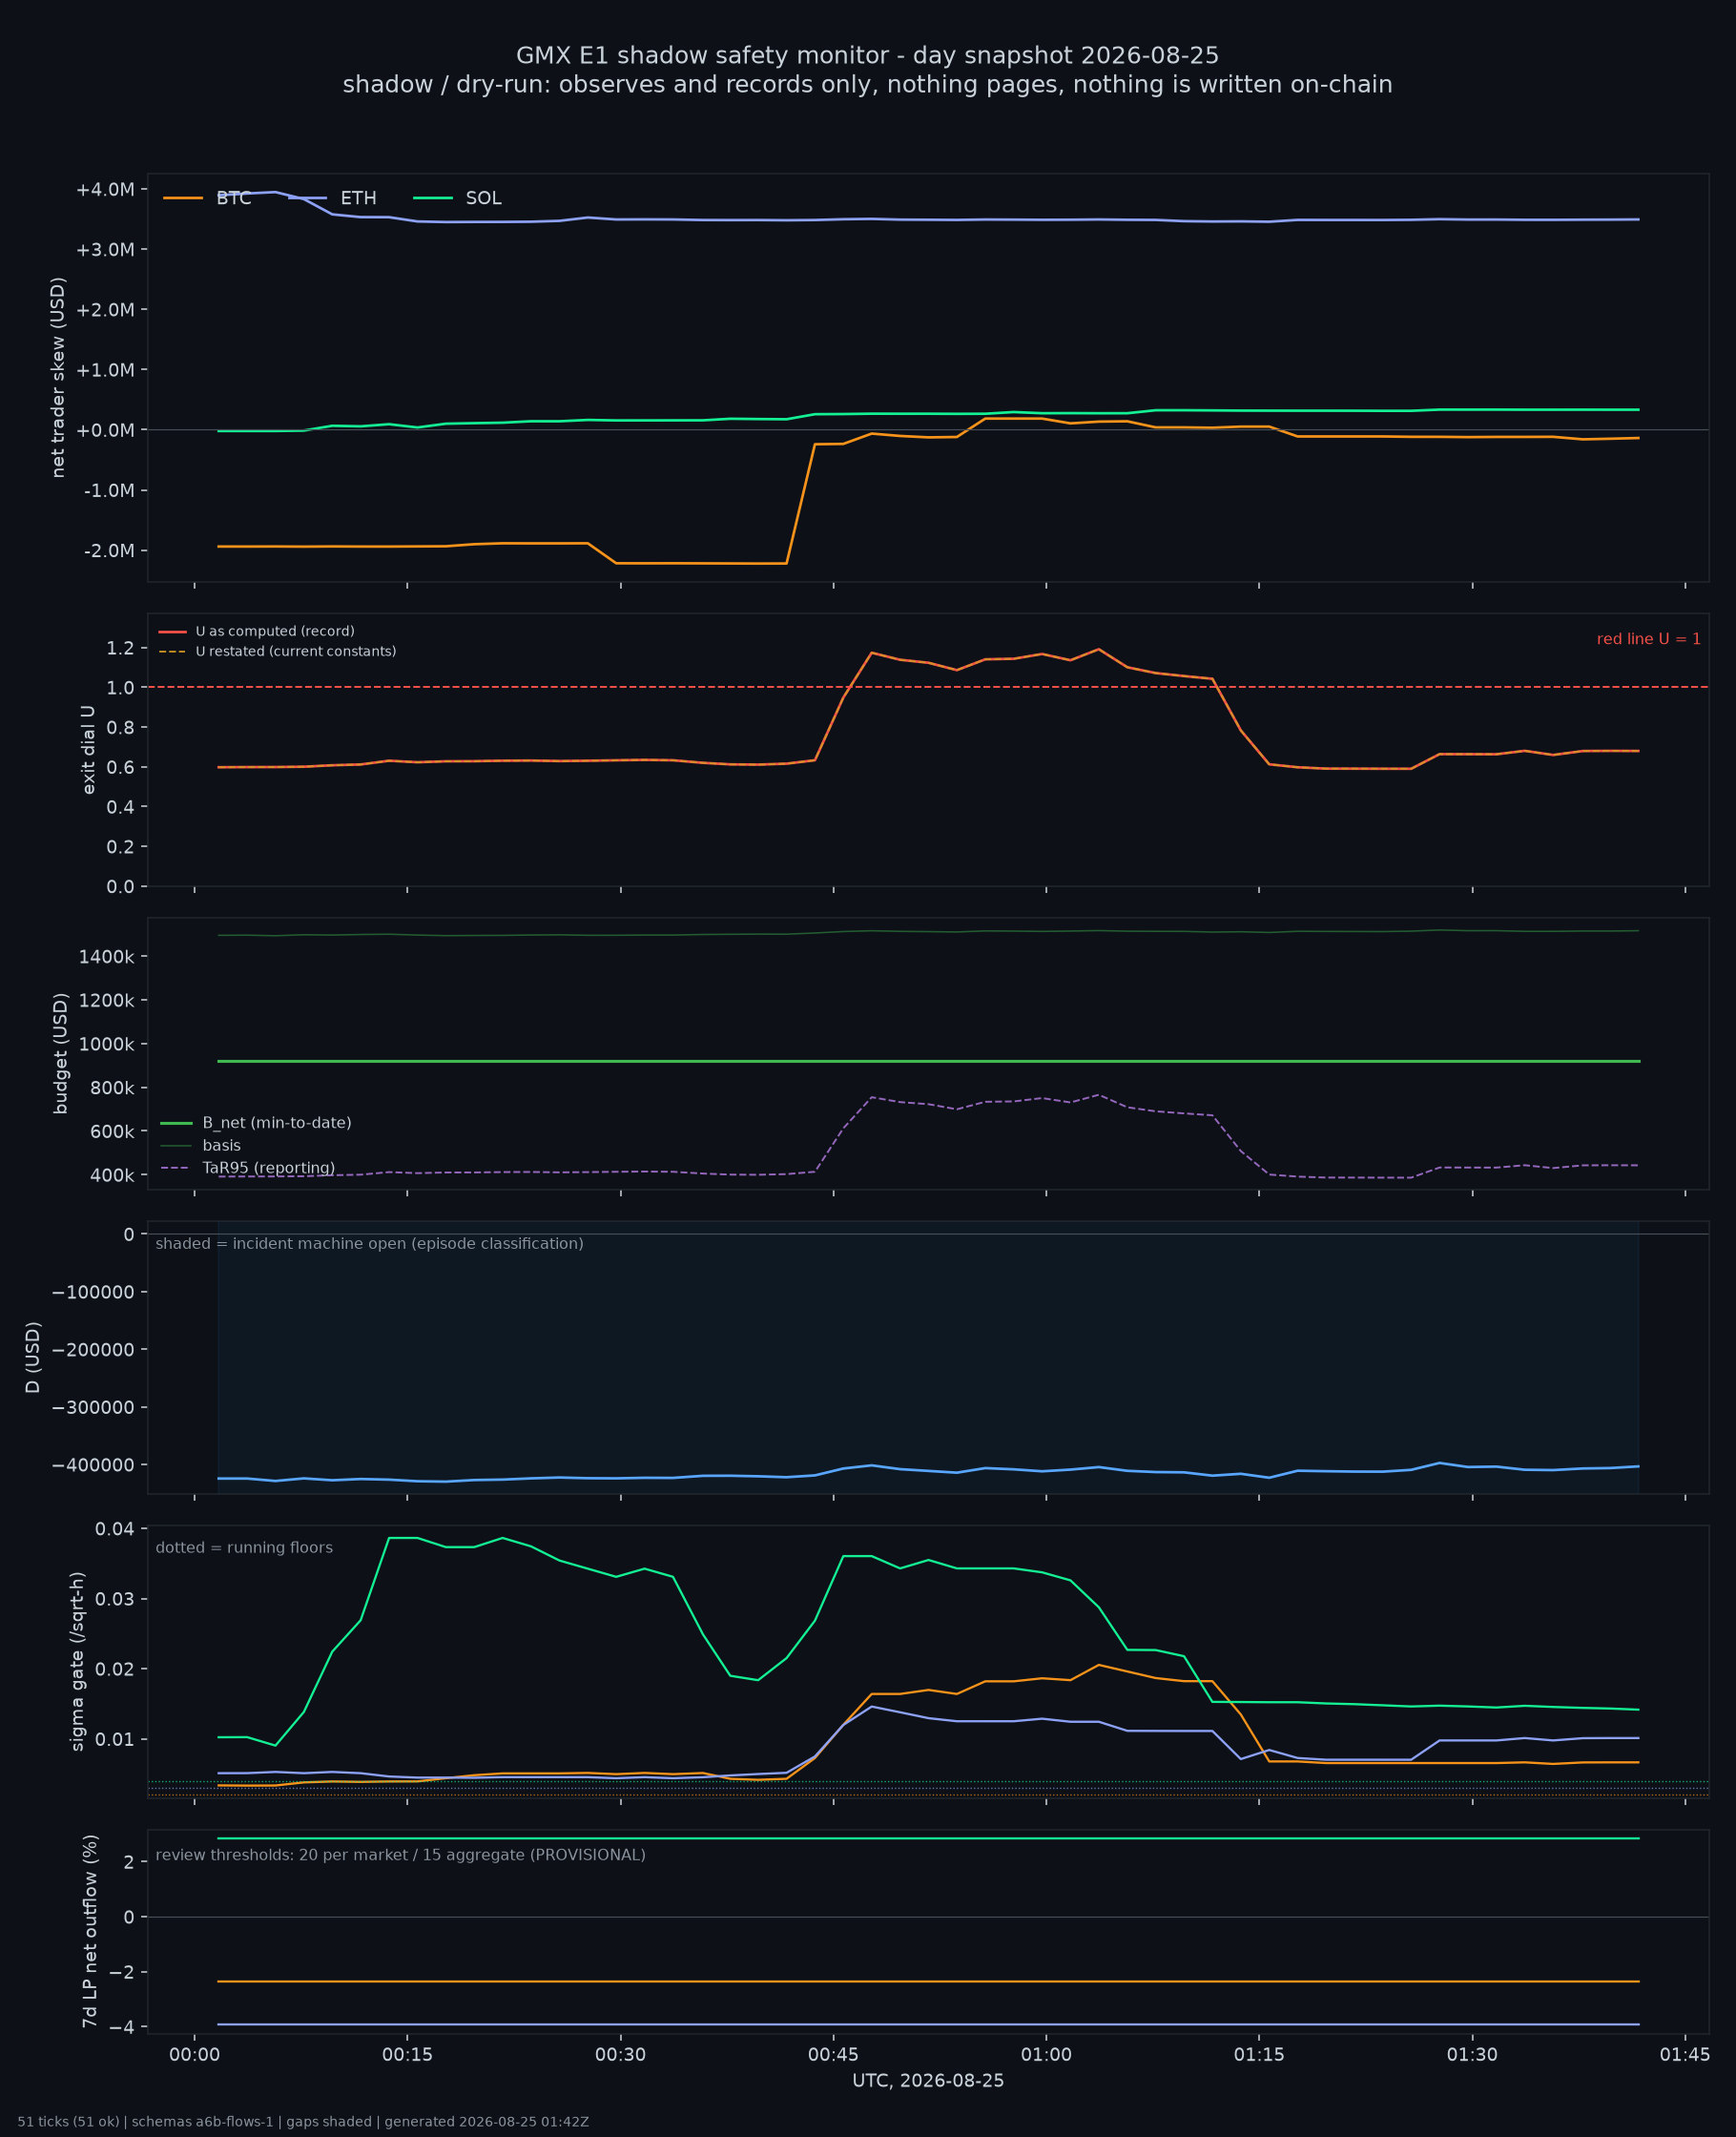The image size is (1736, 2137).
Task: Click the -2.0M skew axis tick
Action: coord(109,551)
